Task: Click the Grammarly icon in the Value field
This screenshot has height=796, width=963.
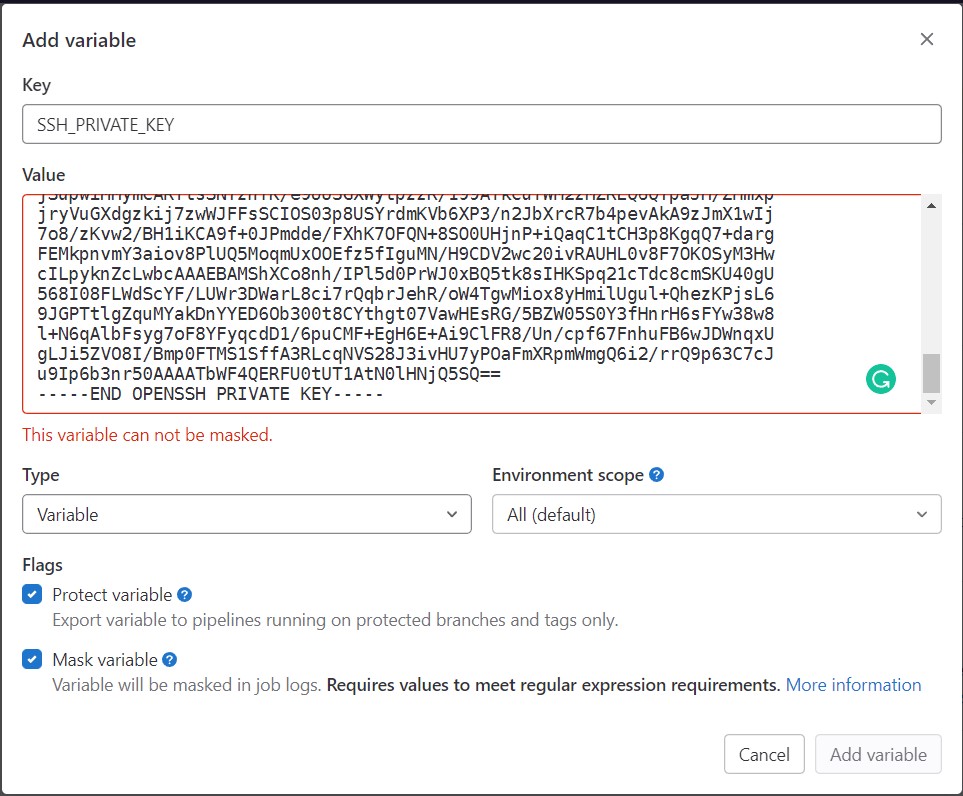Action: [880, 380]
